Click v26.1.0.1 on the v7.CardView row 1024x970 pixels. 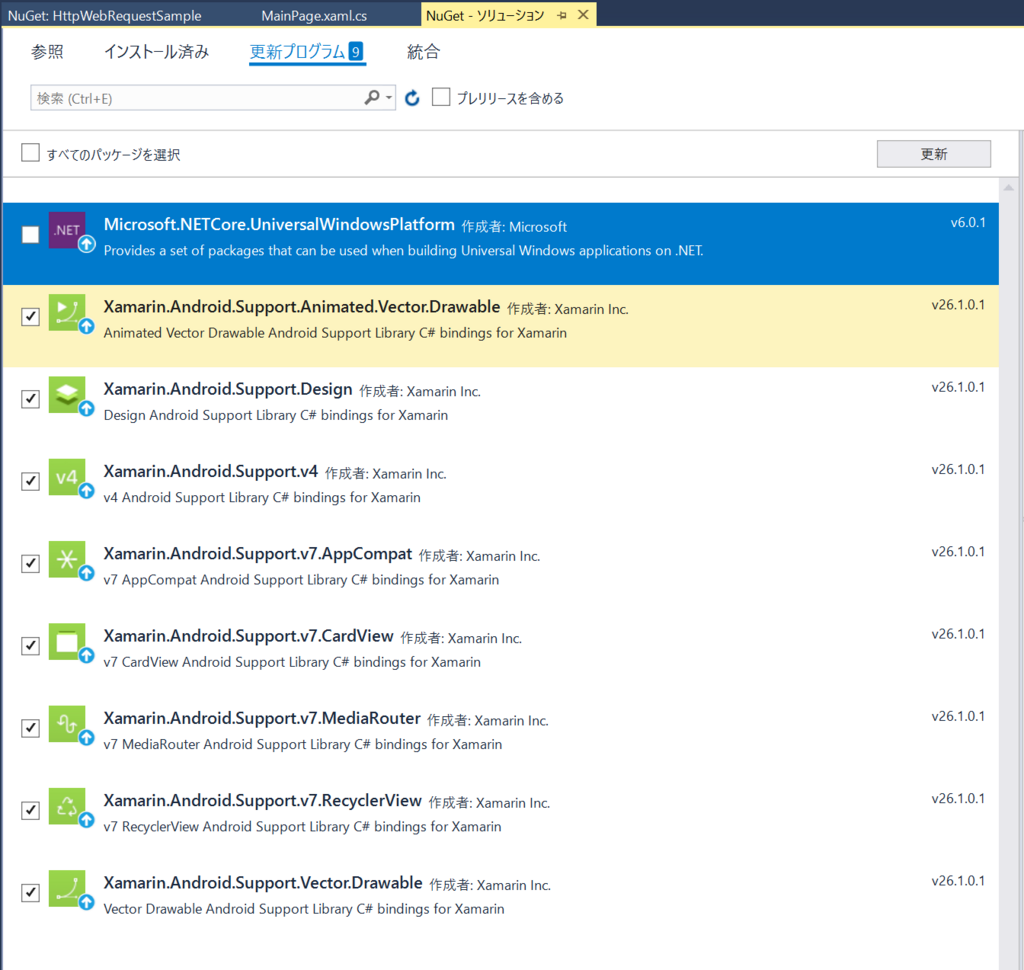[958, 634]
